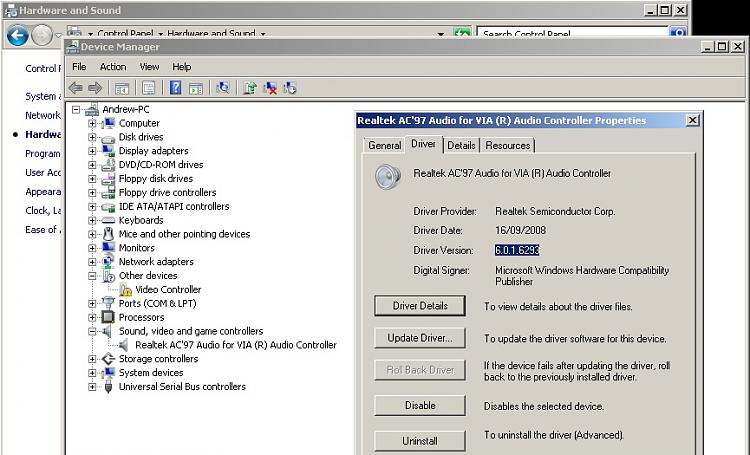
Task: Click the Processors chip icon
Action: [108, 317]
